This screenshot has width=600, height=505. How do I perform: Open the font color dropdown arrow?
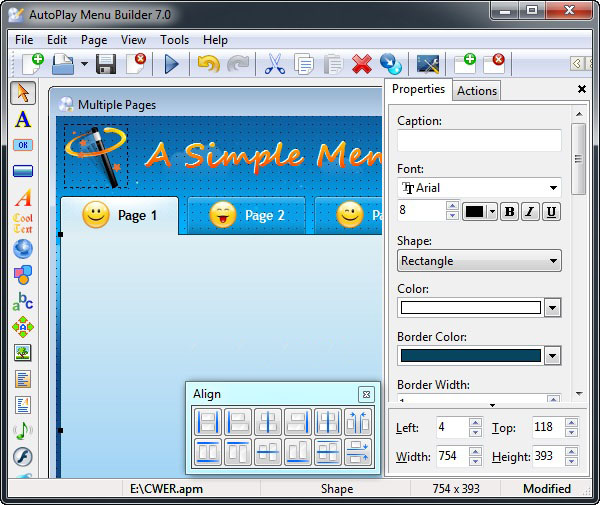492,212
